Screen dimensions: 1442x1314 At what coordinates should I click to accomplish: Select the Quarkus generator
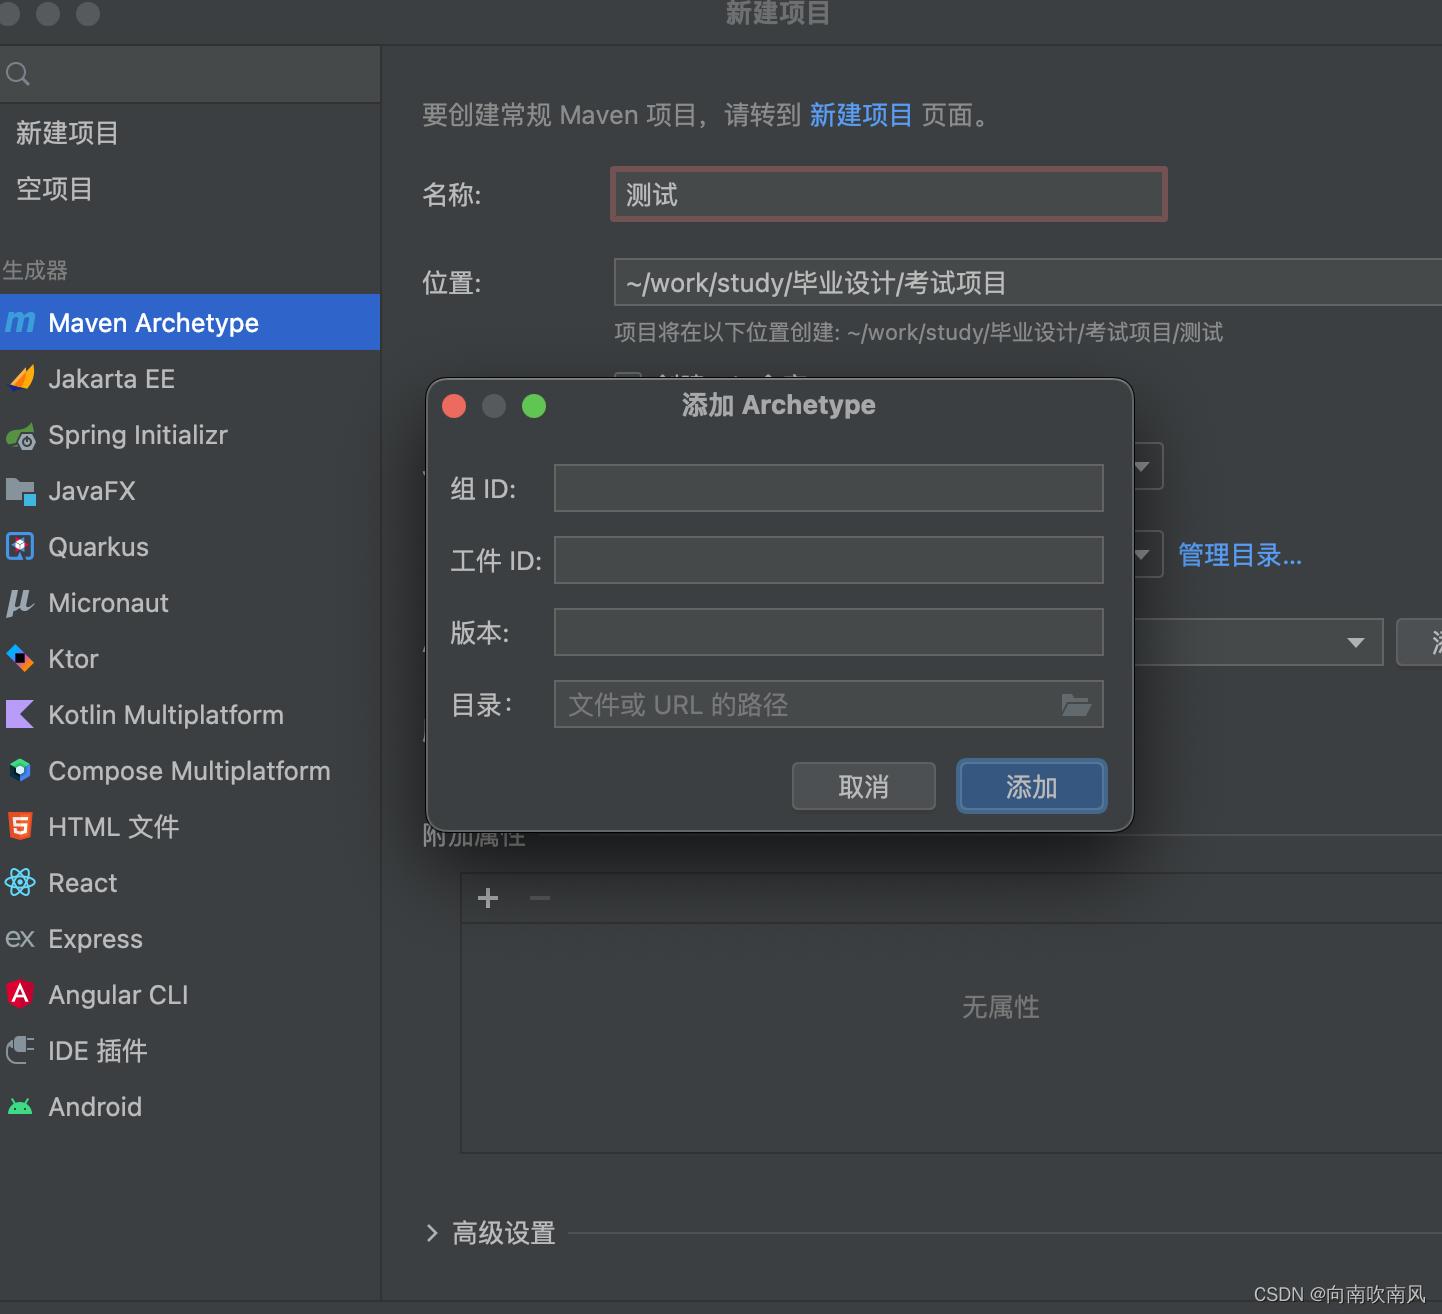[98, 547]
